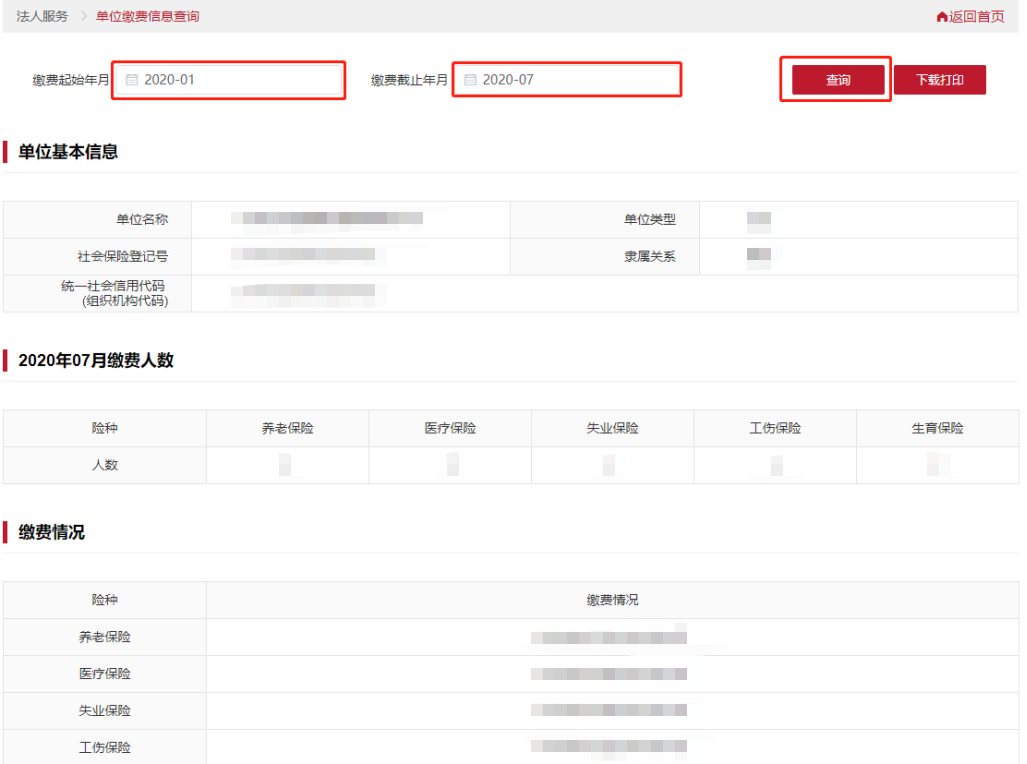Select 单位缴费信息查询 breadcrumb item
1027x764 pixels.
click(x=147, y=17)
